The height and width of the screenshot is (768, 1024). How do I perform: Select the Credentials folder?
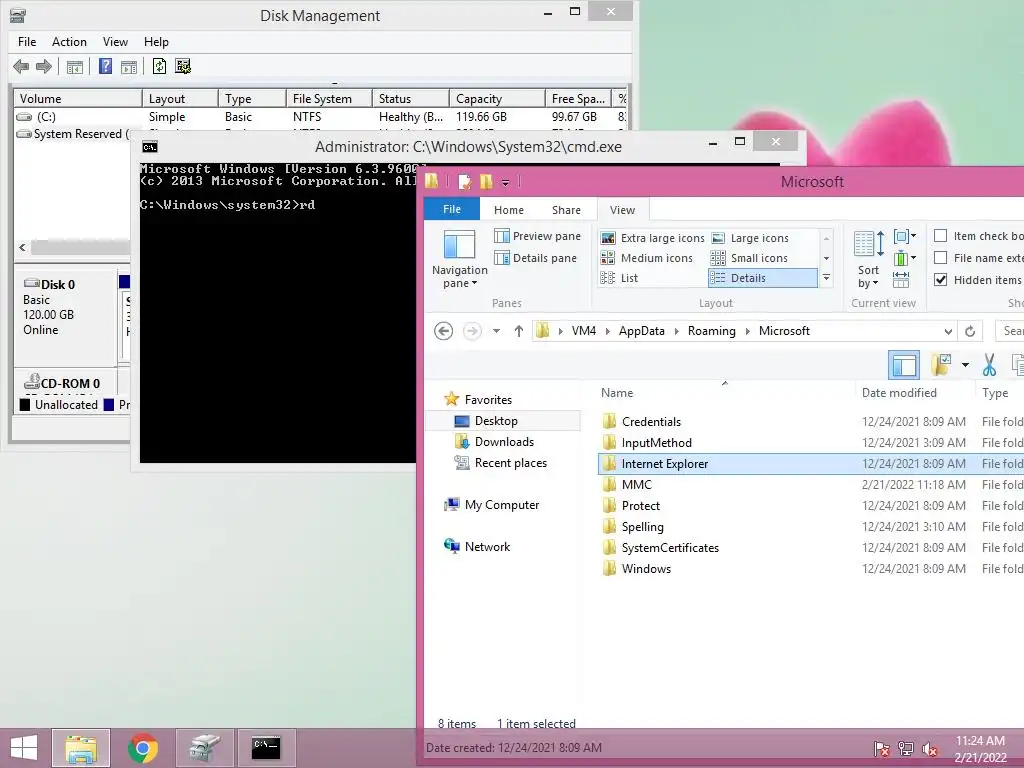(650, 422)
